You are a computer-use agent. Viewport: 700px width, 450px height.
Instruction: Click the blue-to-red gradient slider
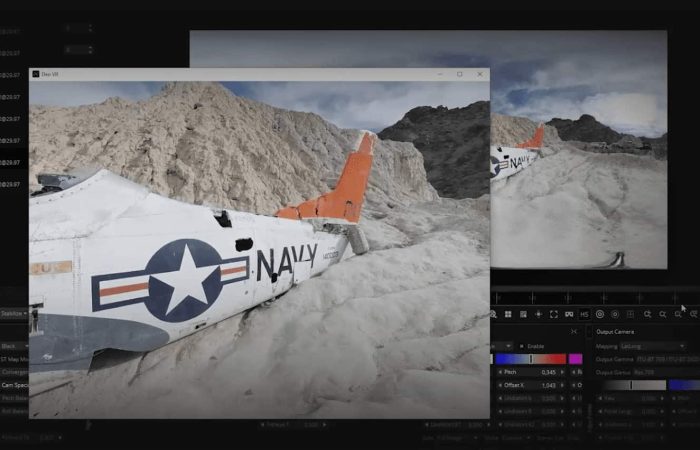click(x=530, y=359)
